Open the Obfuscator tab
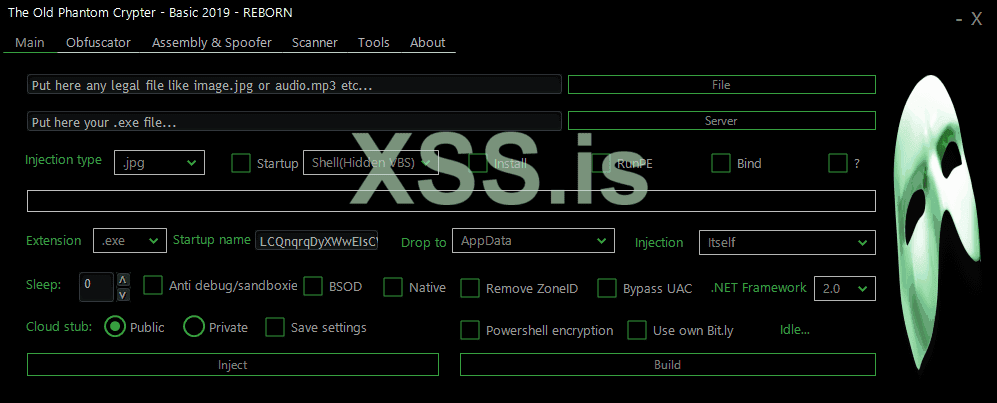 [x=98, y=43]
